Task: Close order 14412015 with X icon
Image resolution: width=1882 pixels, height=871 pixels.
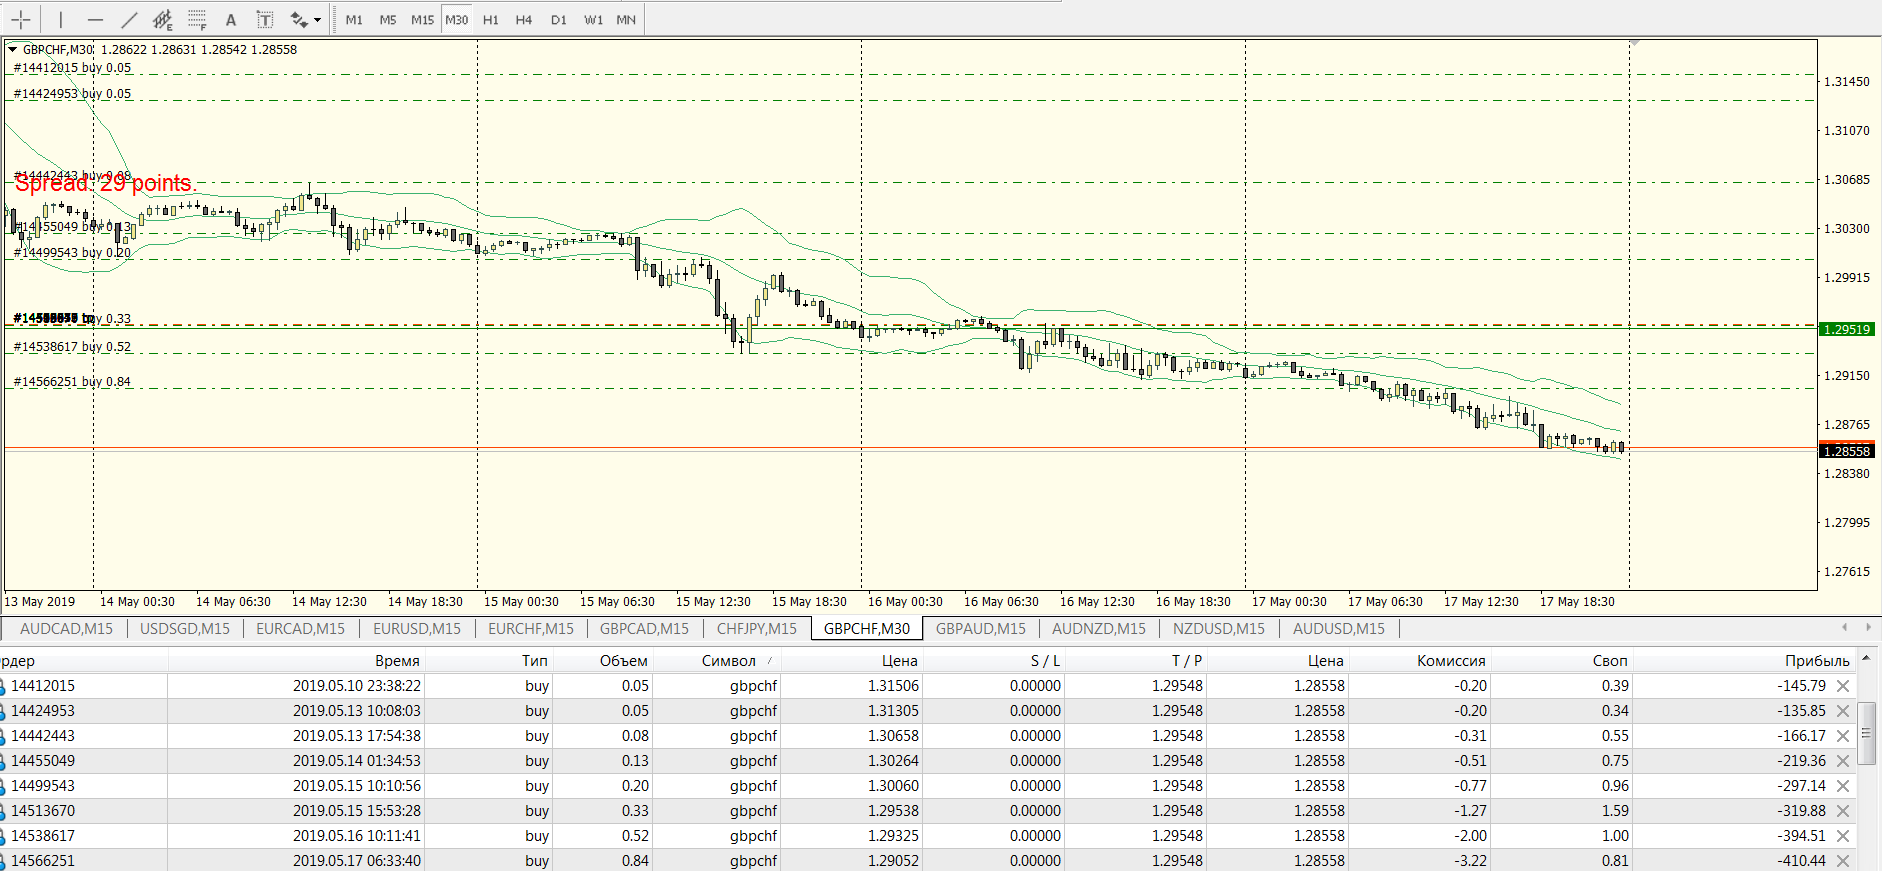Action: pyautogui.click(x=1843, y=686)
